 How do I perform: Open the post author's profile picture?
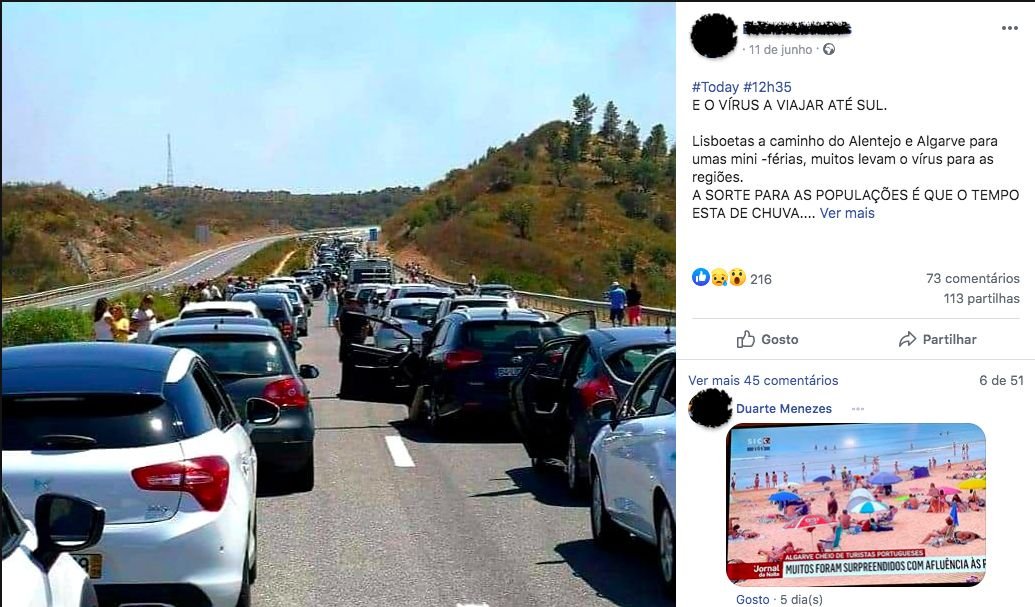[714, 36]
